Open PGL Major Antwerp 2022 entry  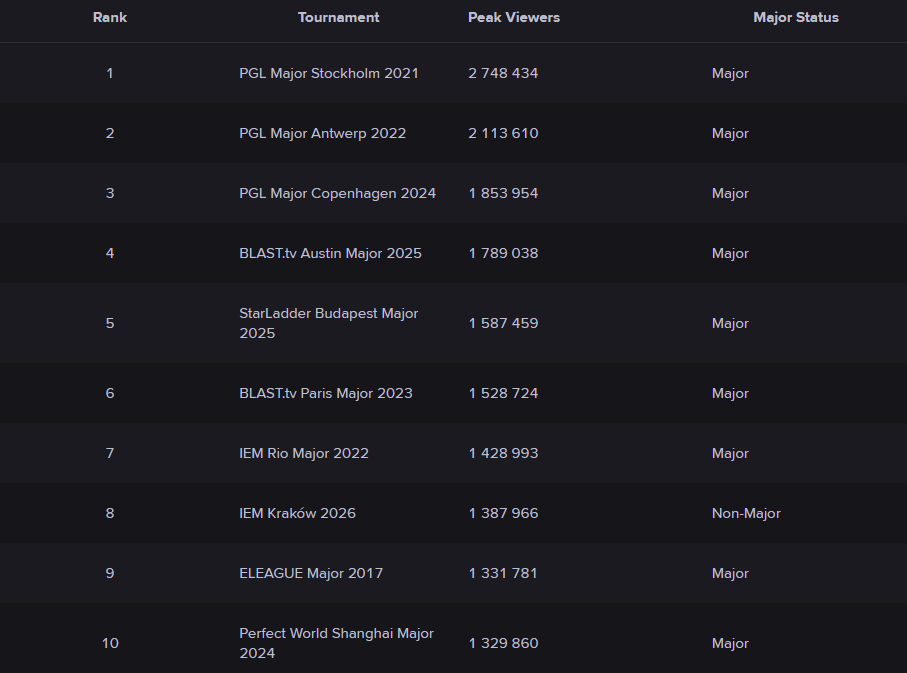322,133
